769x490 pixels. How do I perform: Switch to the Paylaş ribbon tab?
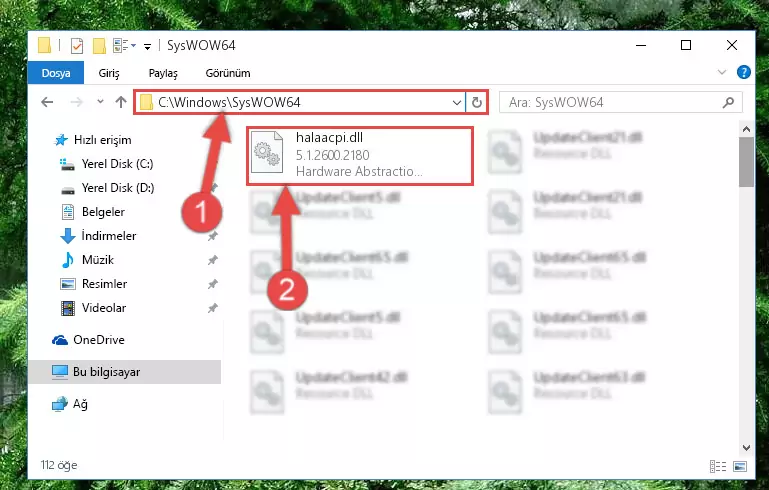click(x=163, y=73)
